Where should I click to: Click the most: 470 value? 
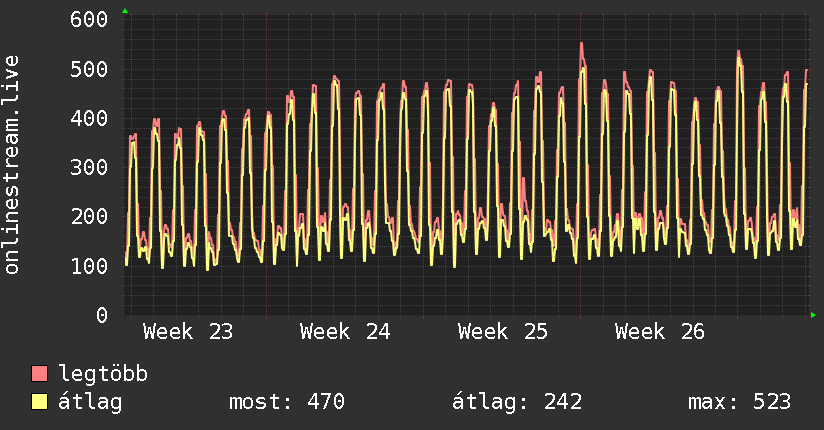point(287,402)
